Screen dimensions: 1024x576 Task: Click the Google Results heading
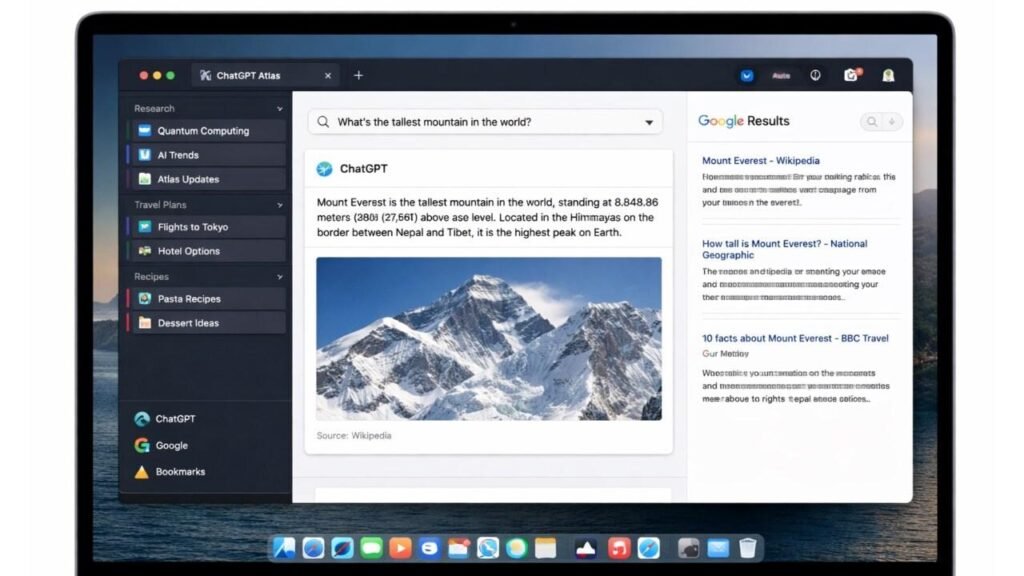click(x=743, y=121)
